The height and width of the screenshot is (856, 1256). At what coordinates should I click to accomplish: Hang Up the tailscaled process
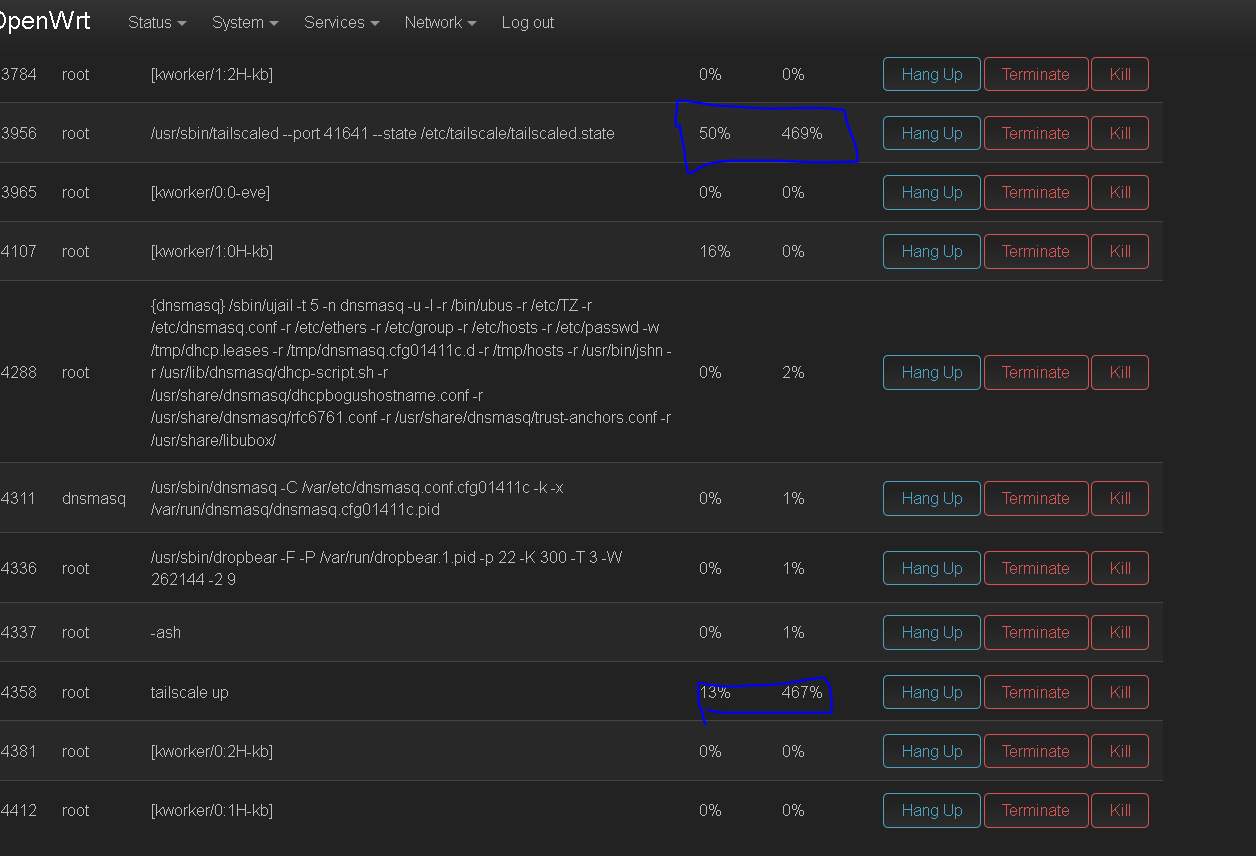932,133
